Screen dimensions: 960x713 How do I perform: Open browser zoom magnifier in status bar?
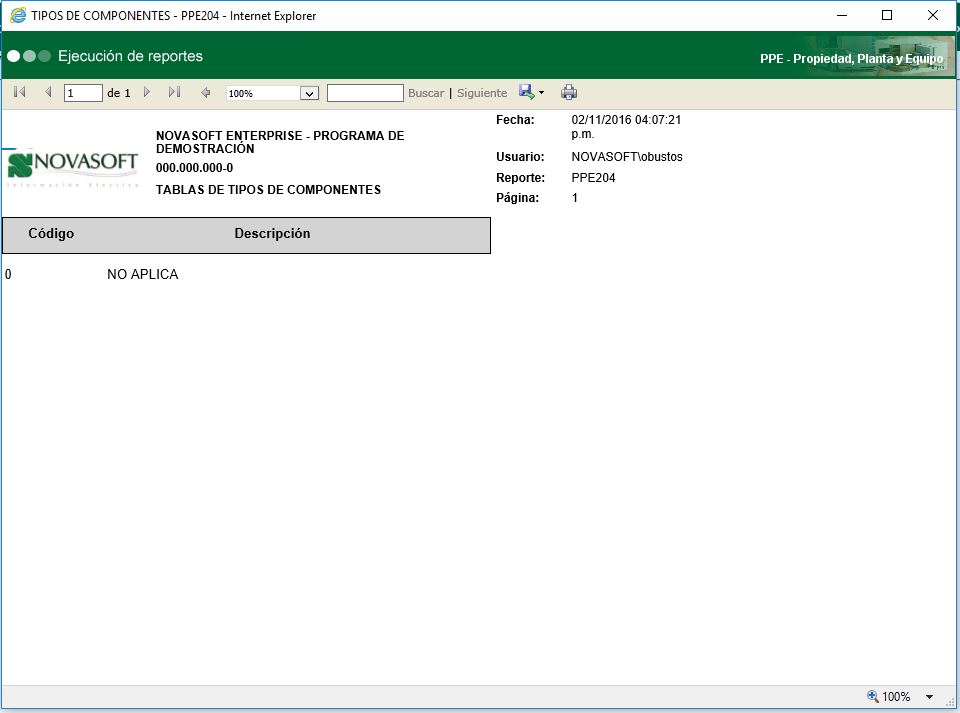pos(872,696)
